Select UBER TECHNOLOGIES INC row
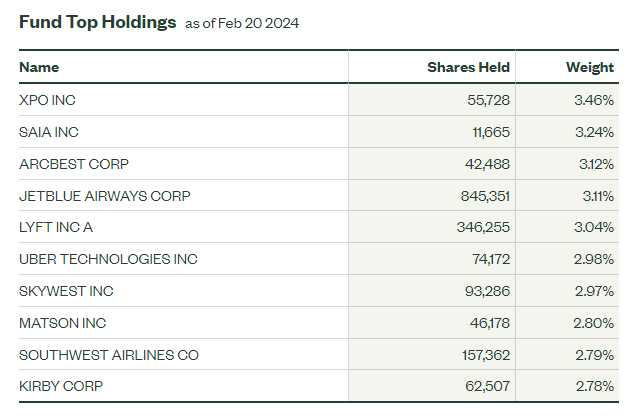 [x=108, y=259]
